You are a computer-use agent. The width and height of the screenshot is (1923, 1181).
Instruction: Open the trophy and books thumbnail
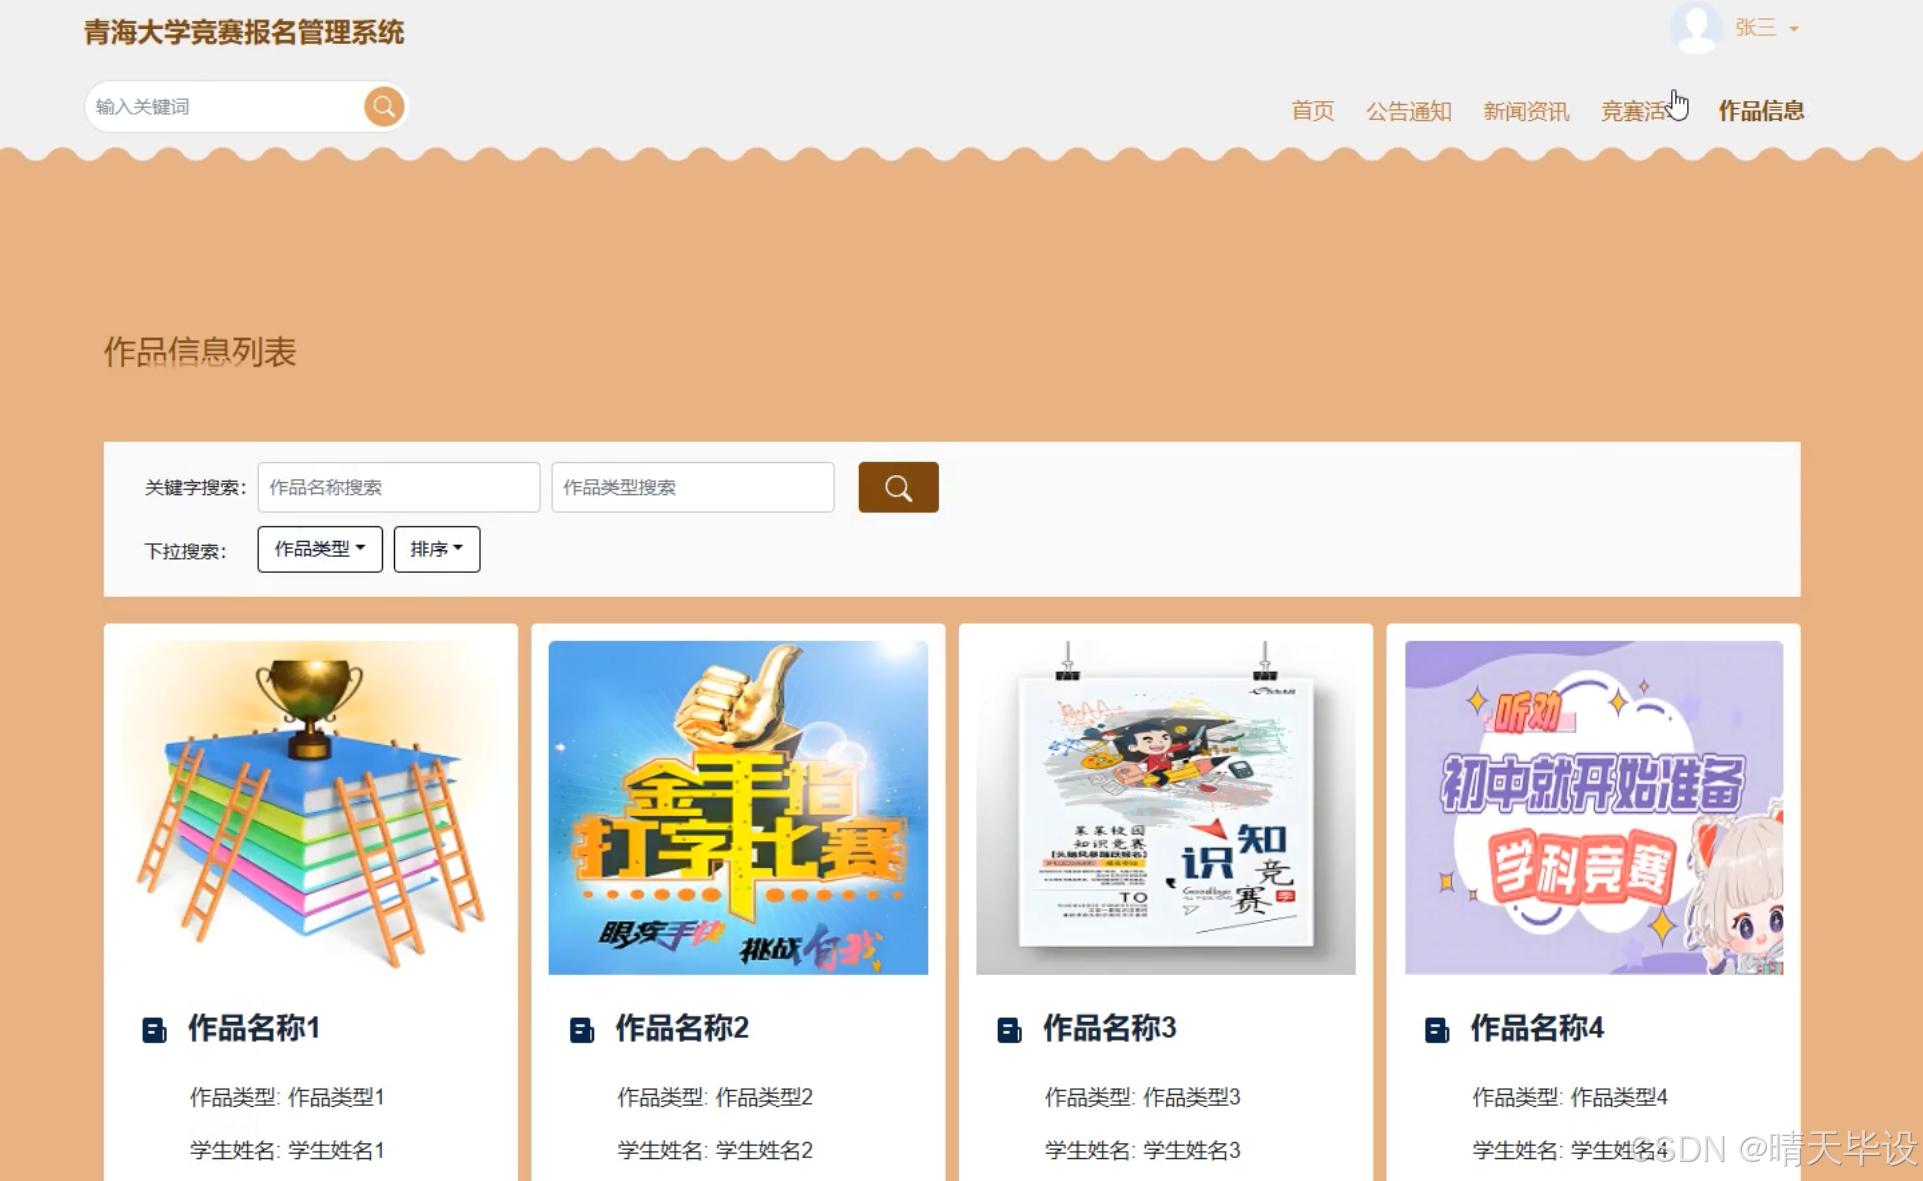click(x=311, y=807)
